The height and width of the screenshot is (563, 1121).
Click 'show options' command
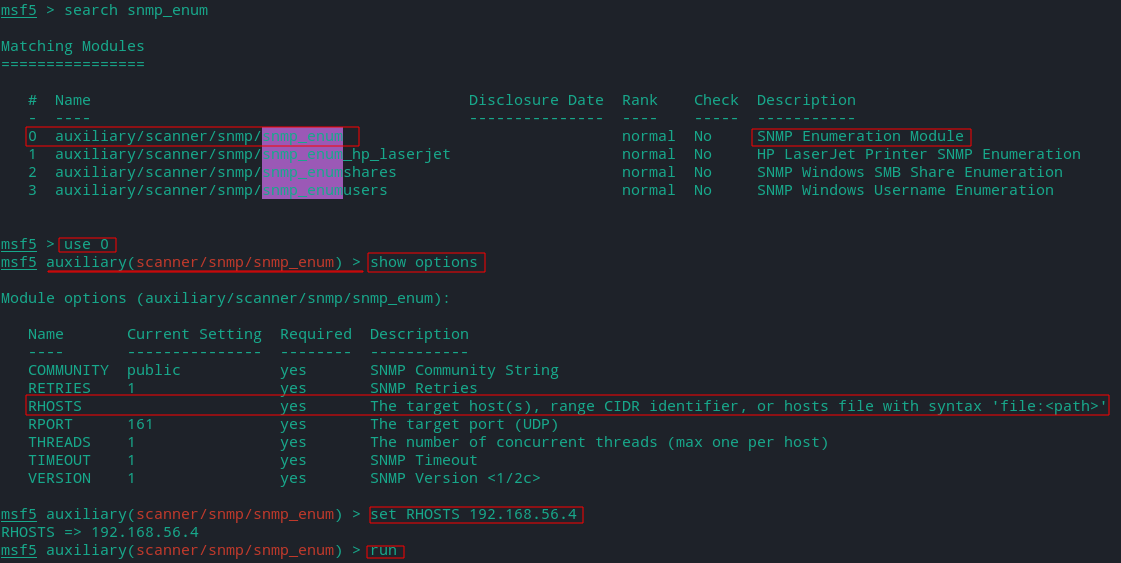426,263
